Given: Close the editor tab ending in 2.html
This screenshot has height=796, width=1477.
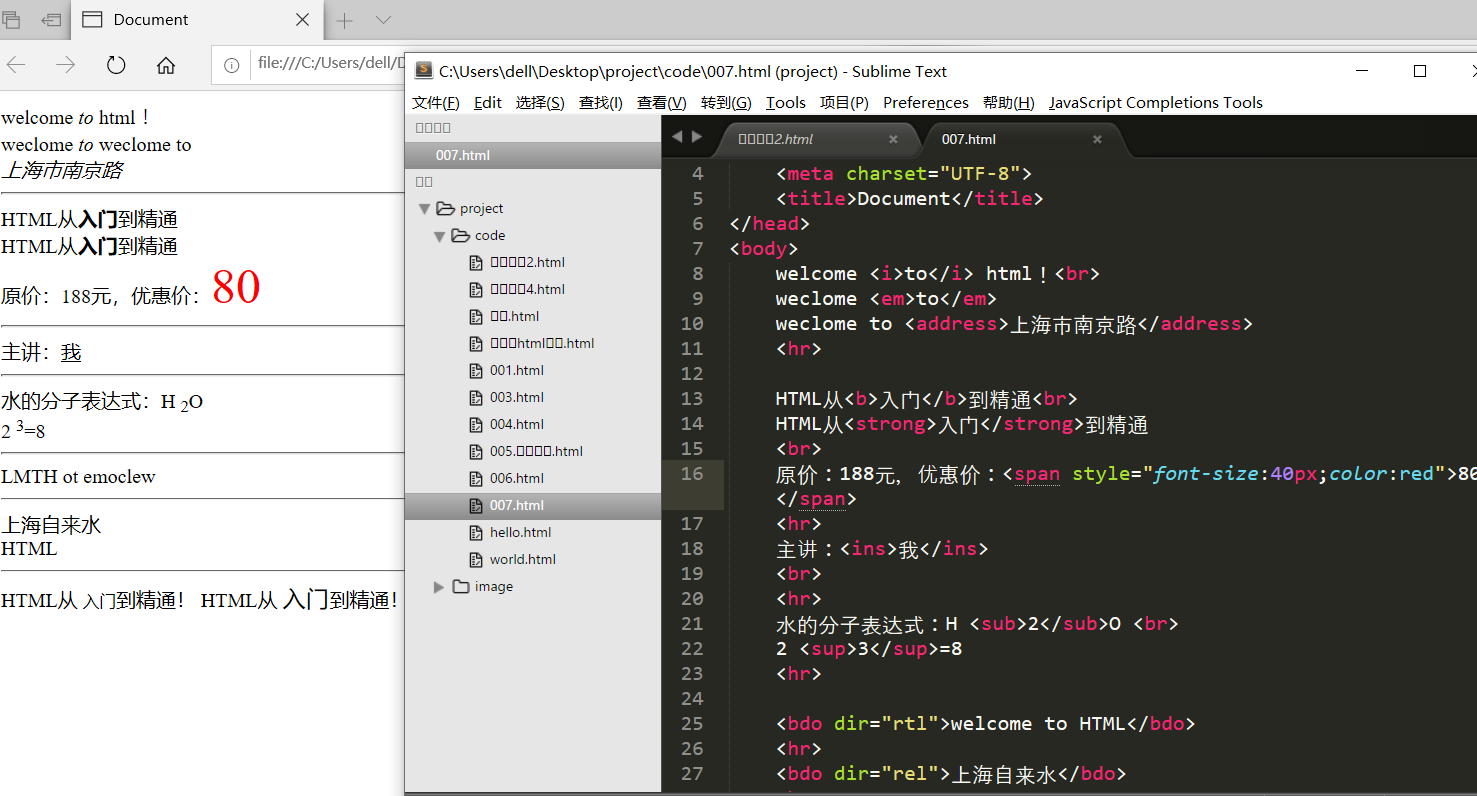Looking at the screenshot, I should [x=893, y=140].
